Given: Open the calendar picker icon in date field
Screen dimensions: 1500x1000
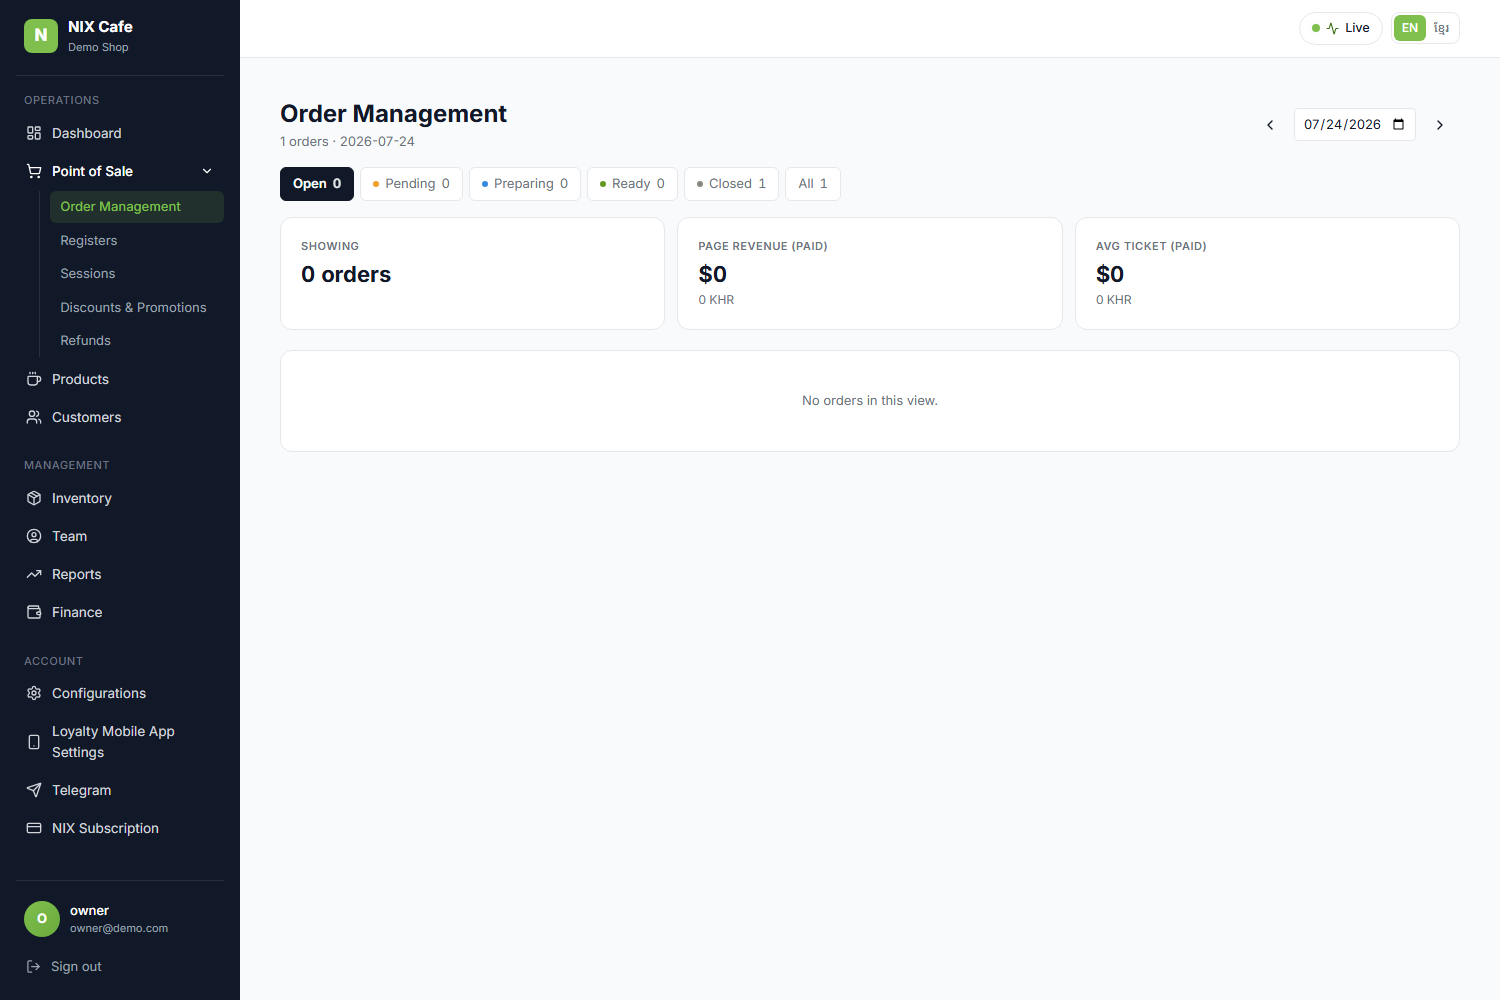Looking at the screenshot, I should [x=1398, y=124].
